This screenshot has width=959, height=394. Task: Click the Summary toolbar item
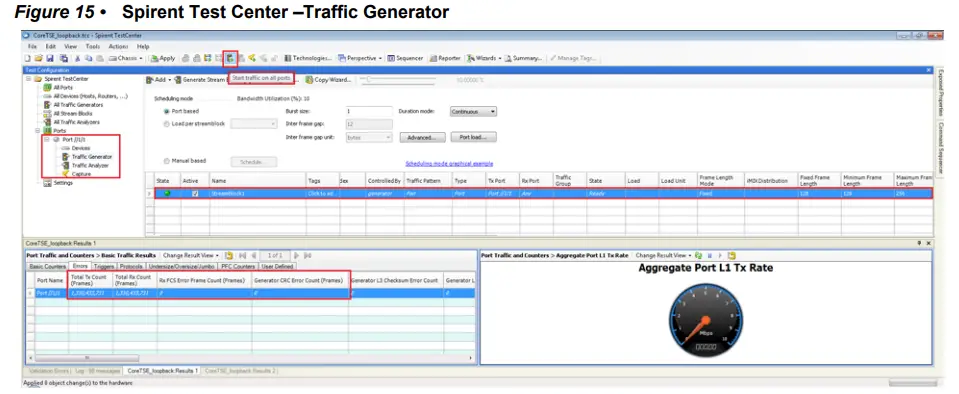coord(524,58)
